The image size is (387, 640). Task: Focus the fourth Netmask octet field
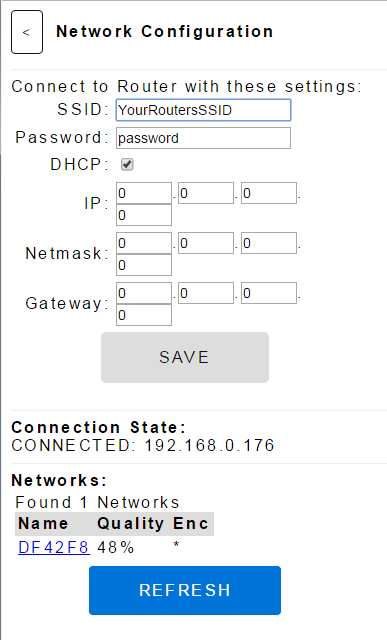(x=144, y=265)
